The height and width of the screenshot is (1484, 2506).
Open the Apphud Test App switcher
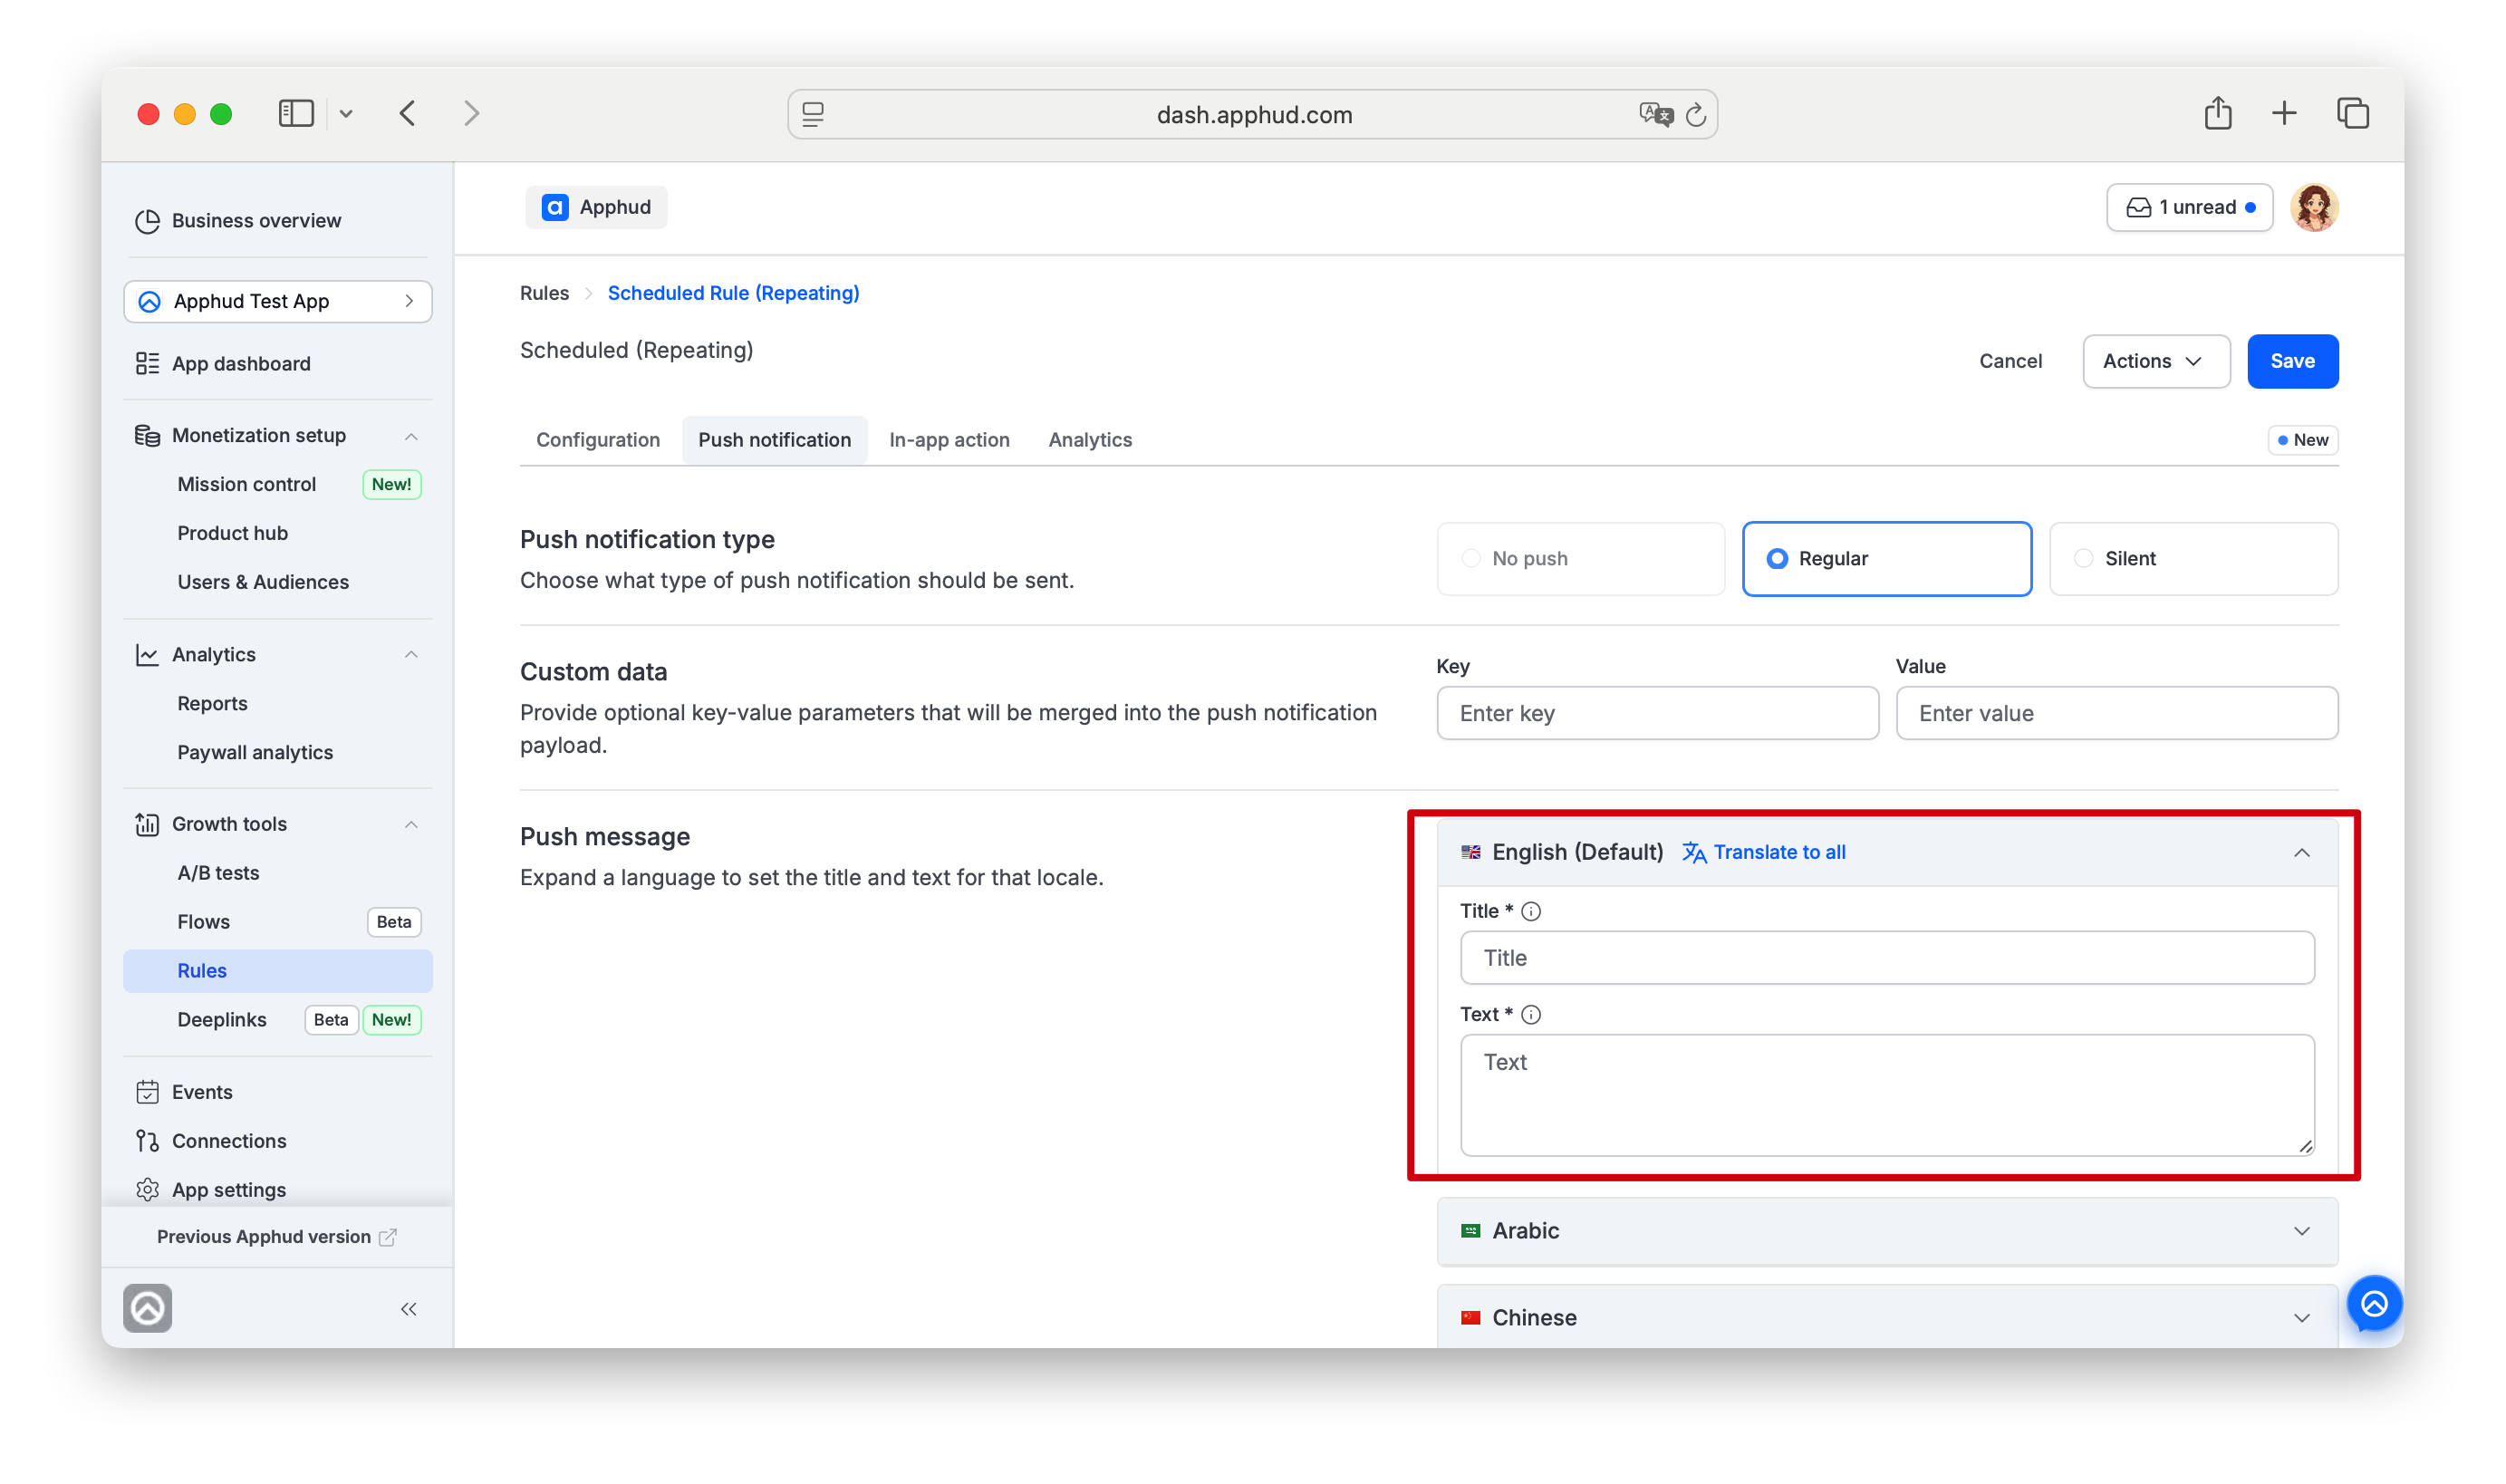(278, 301)
